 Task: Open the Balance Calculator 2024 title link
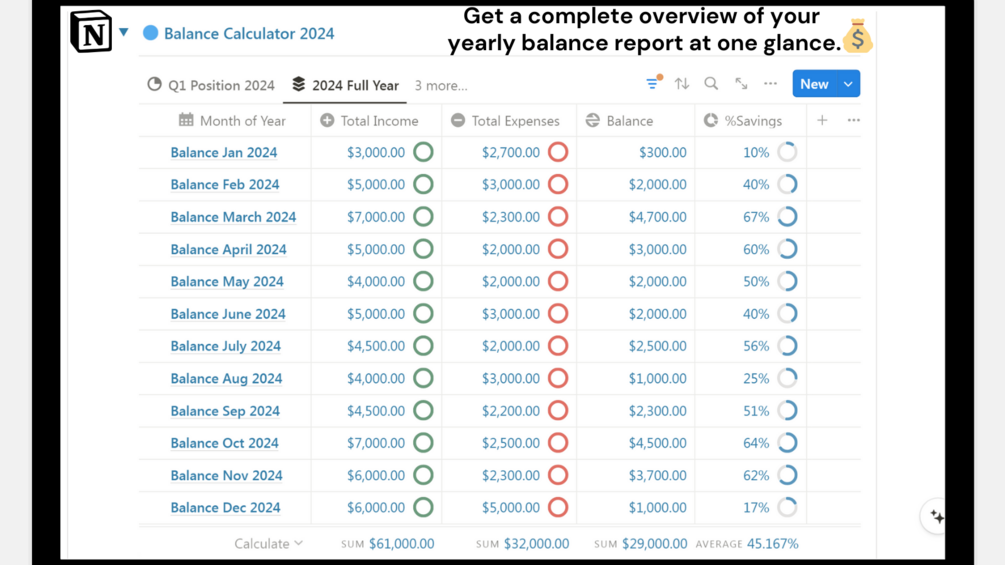[249, 33]
